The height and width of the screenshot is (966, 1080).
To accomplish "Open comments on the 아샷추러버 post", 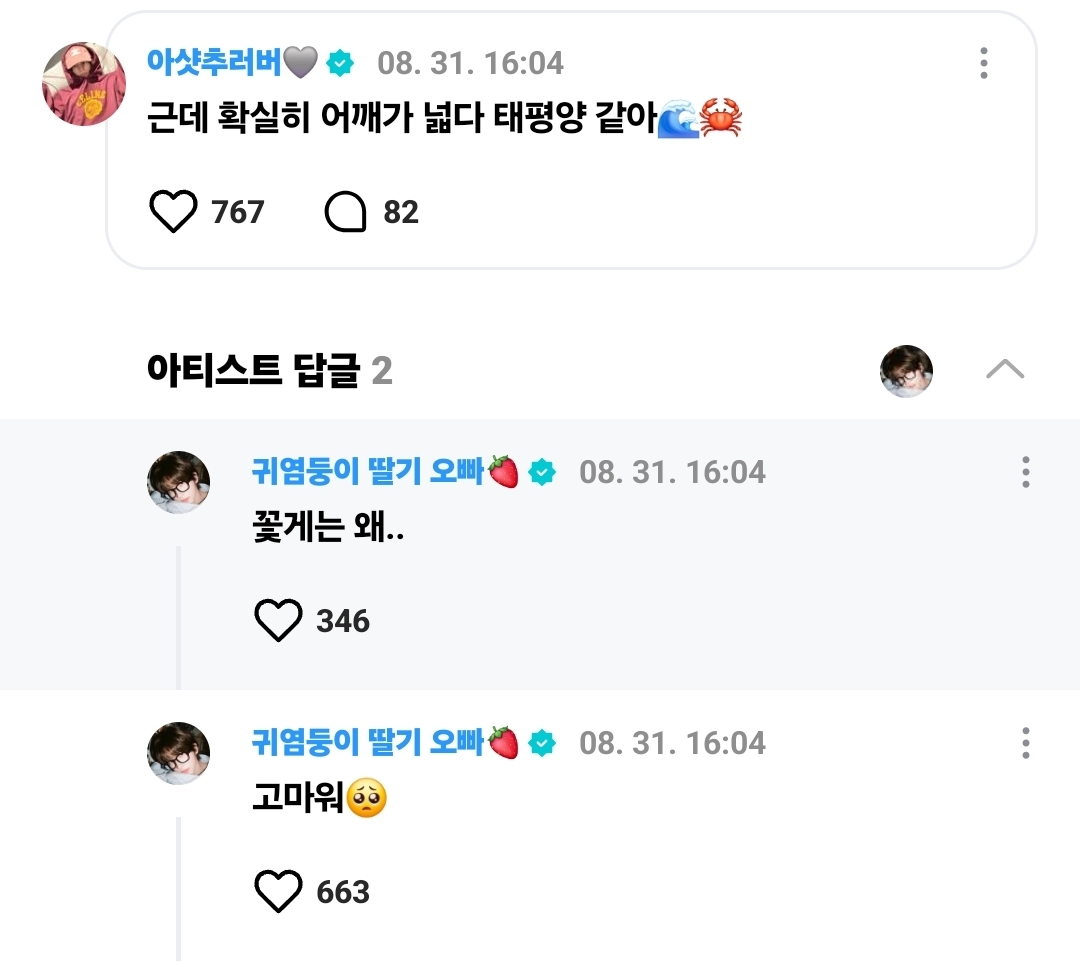I will 346,212.
